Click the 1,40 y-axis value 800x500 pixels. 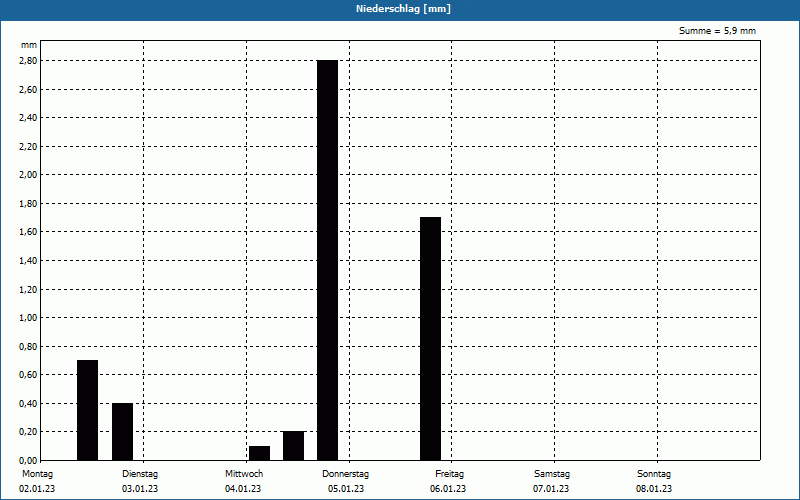pos(29,261)
